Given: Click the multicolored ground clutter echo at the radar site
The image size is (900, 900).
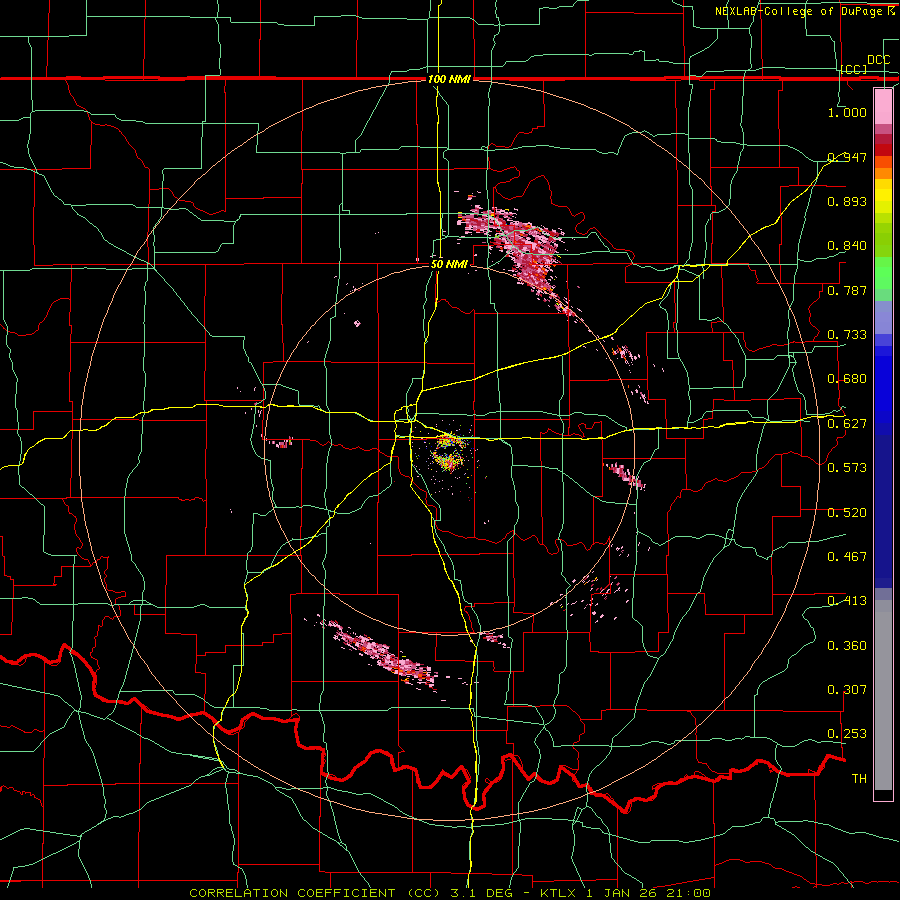Looking at the screenshot, I should pos(448,453).
